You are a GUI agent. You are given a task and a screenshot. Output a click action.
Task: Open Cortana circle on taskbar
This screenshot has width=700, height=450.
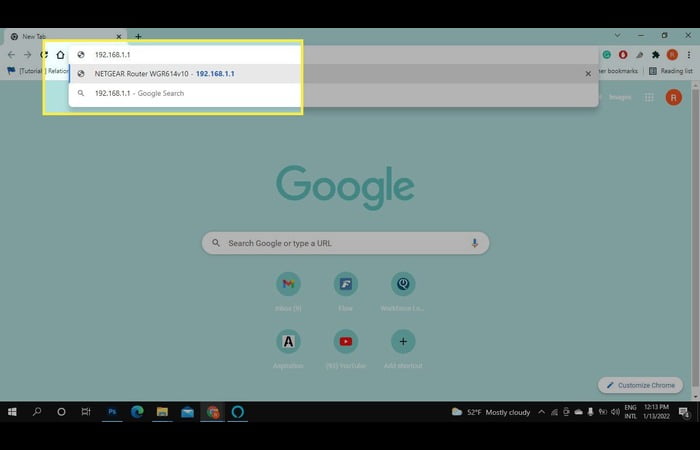[61, 412]
